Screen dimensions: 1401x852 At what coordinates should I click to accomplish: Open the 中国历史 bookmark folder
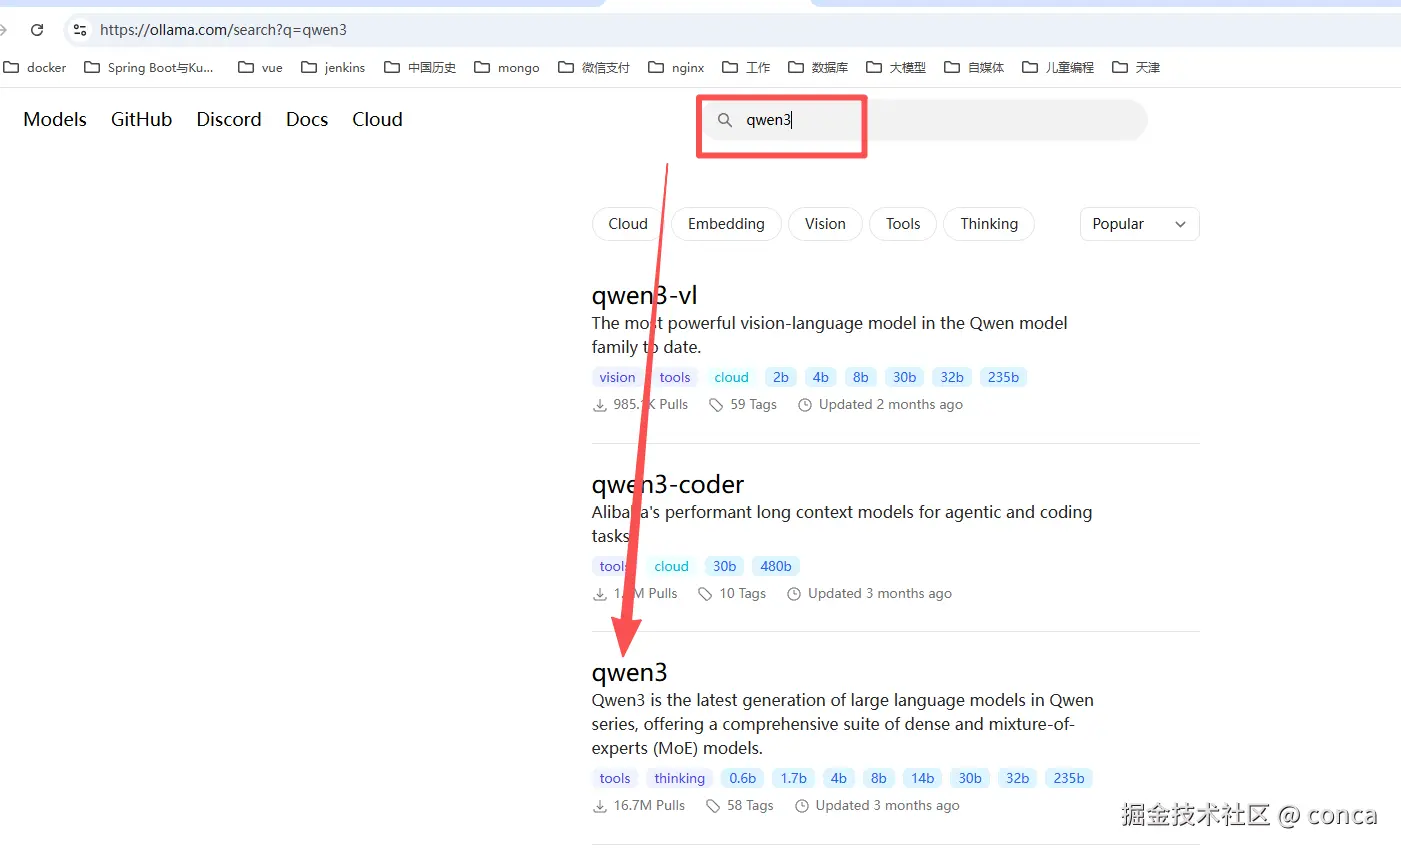pyautogui.click(x=420, y=67)
